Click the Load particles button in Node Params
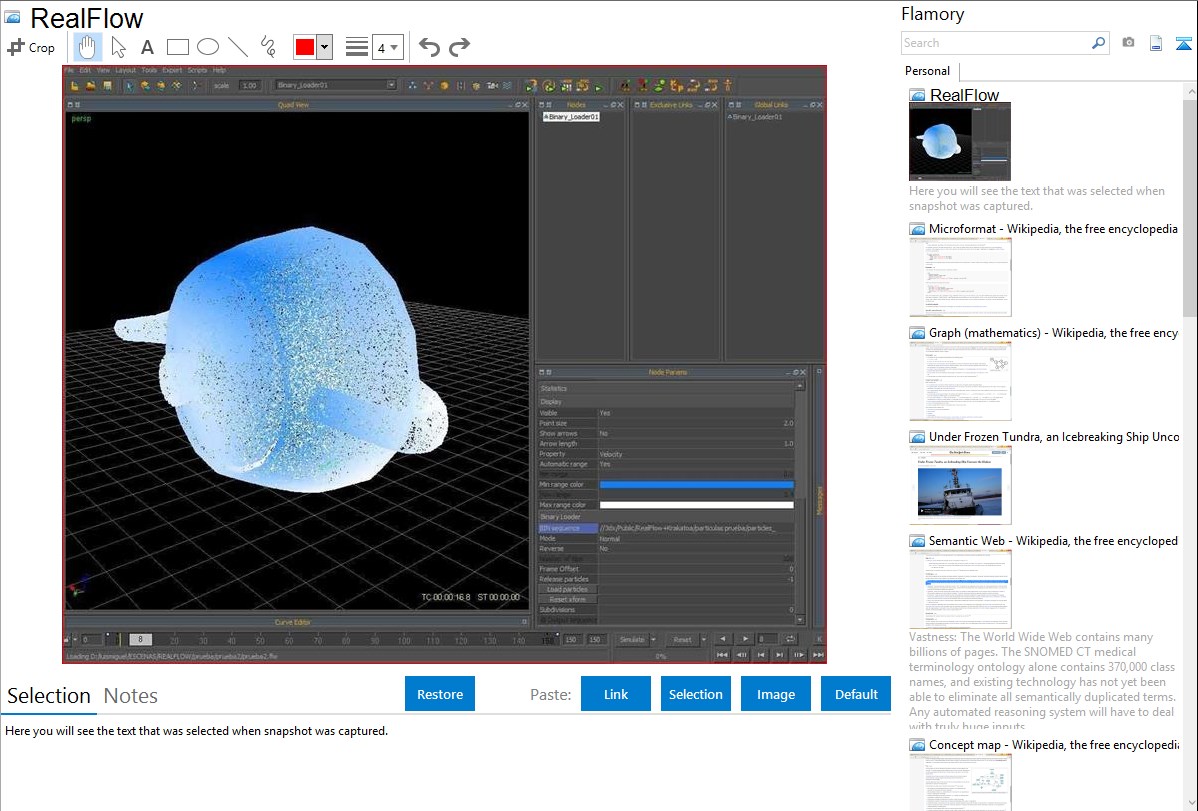This screenshot has height=811, width=1198. [x=568, y=589]
